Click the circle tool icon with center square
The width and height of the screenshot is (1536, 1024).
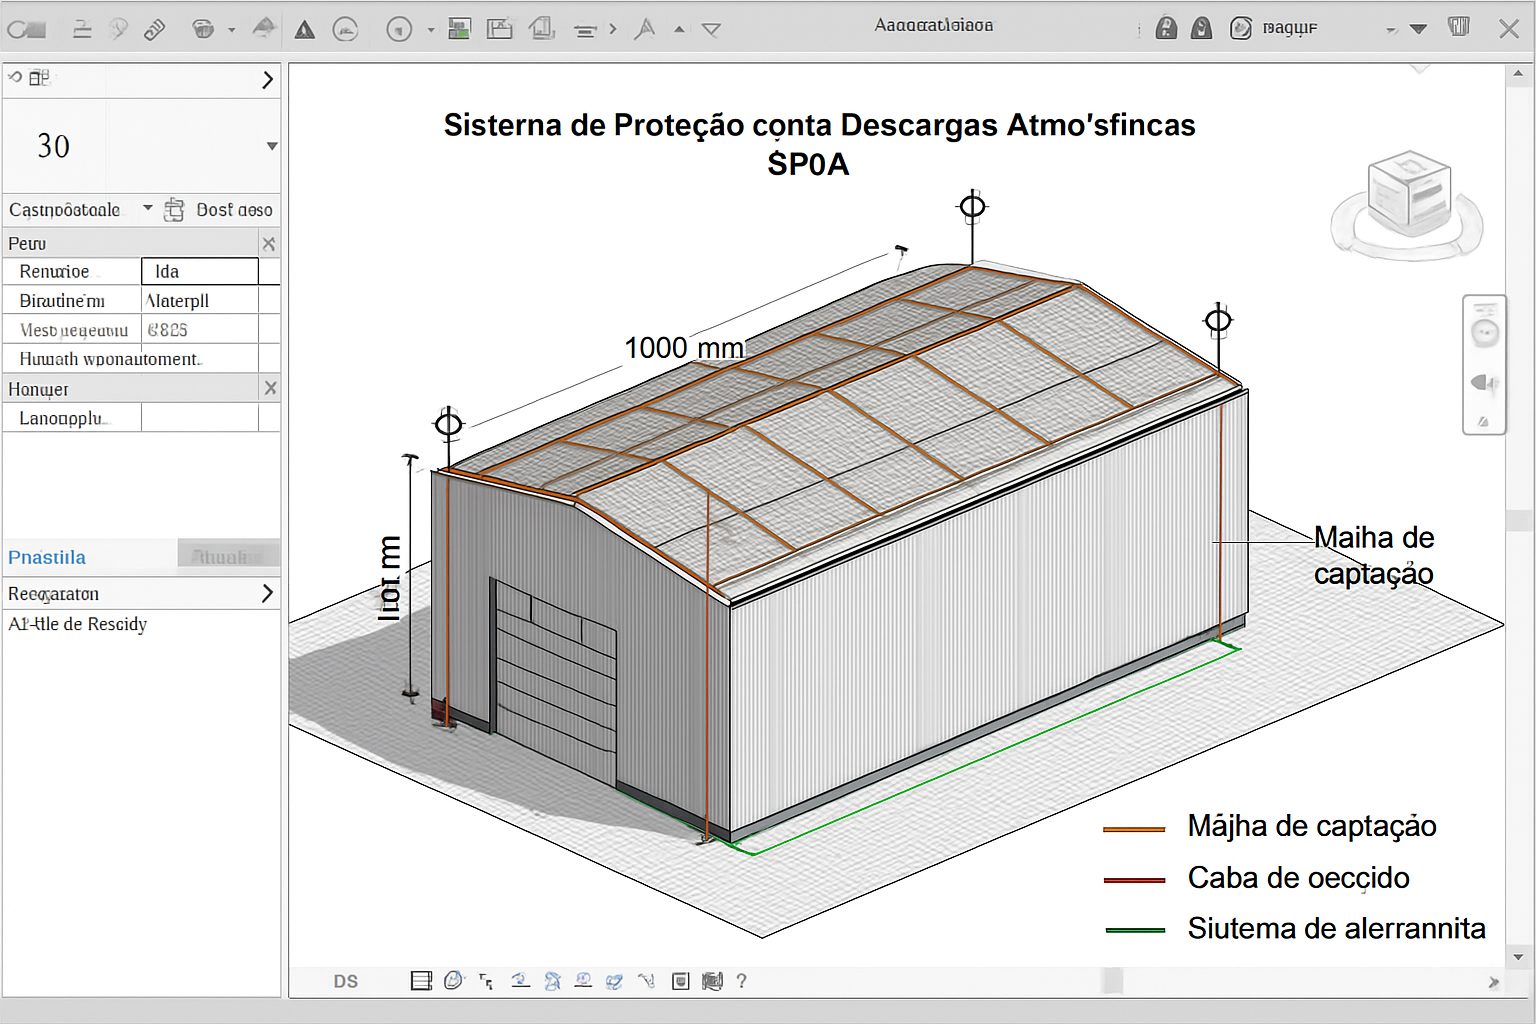tap(399, 30)
